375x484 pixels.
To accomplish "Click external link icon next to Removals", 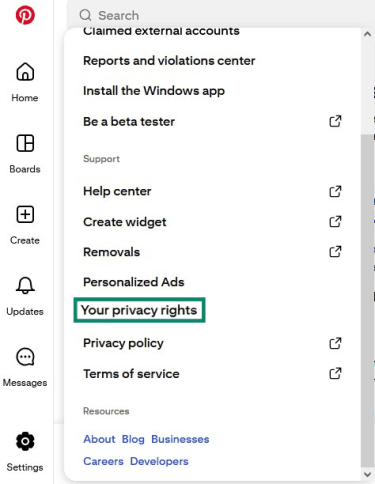I will [335, 252].
